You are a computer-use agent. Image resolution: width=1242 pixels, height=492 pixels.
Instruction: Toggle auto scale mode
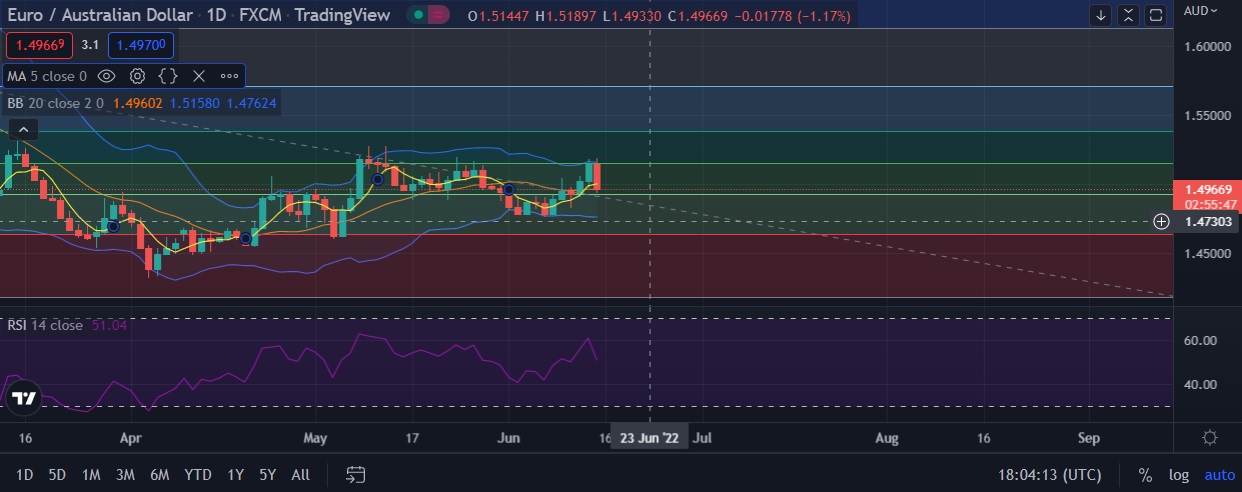1219,474
